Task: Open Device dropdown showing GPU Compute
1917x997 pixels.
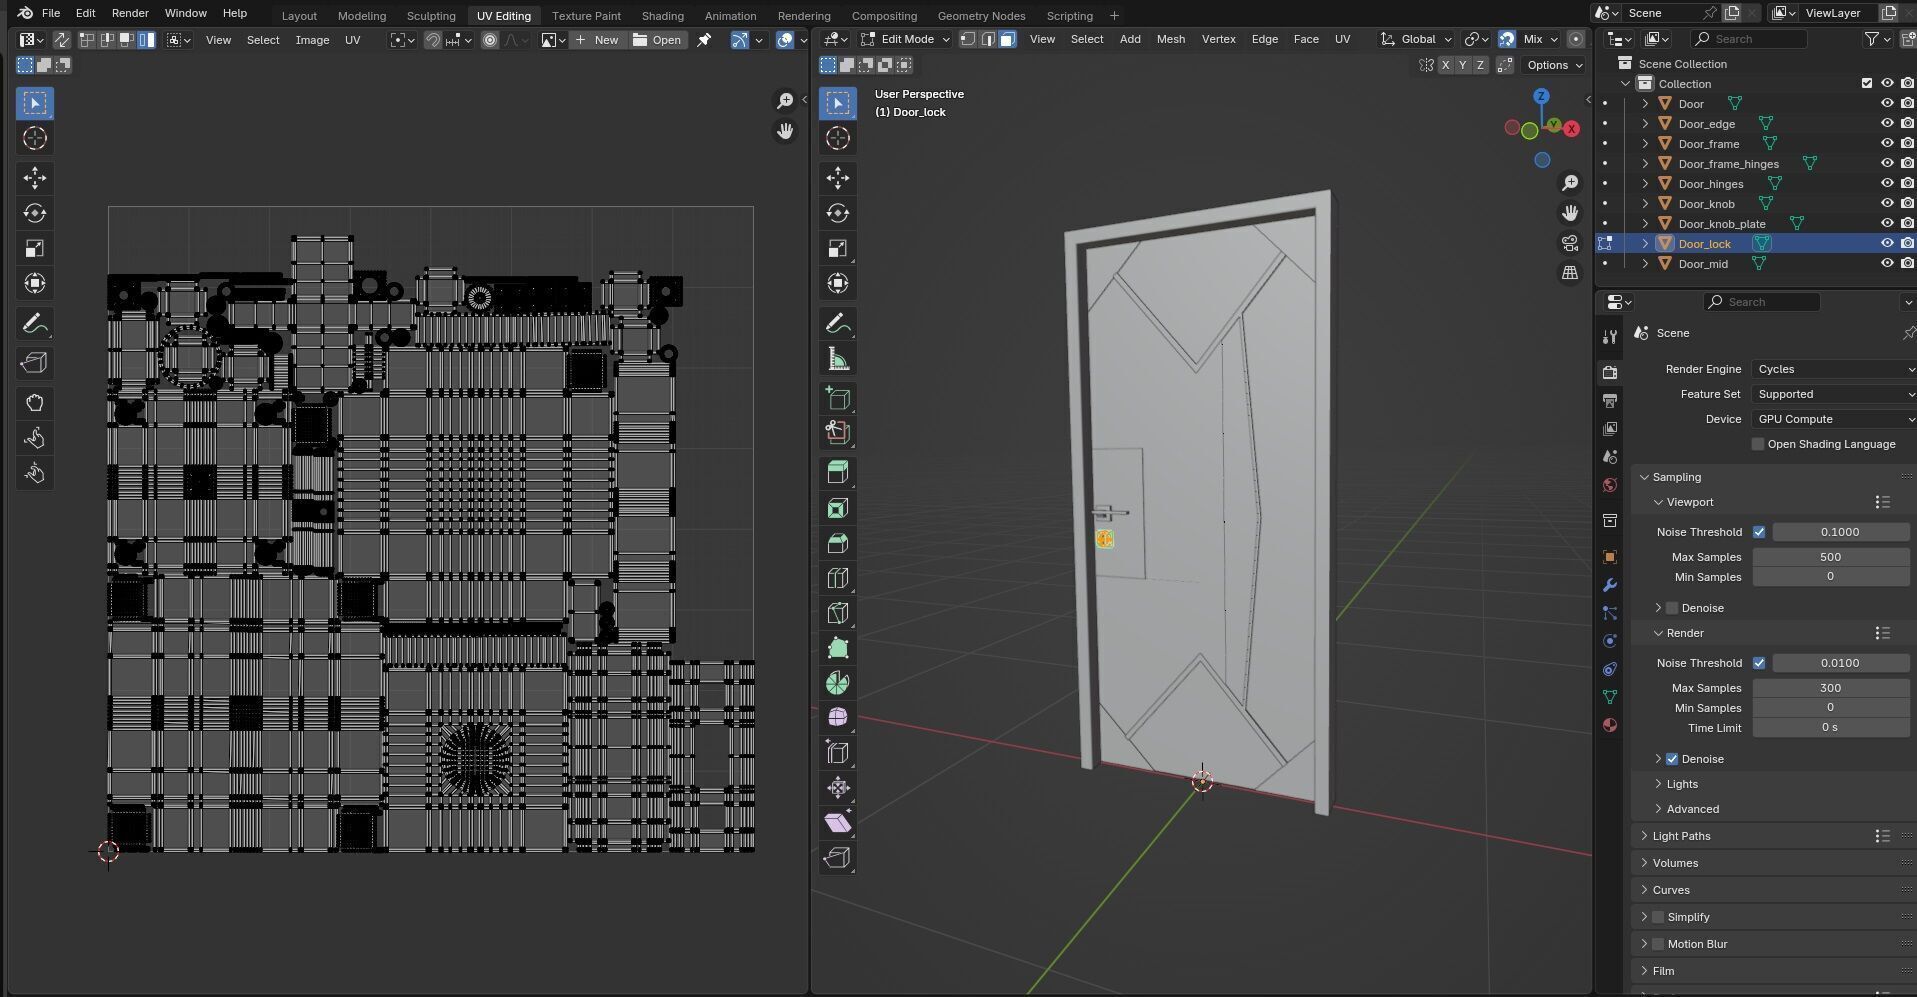Action: tap(1834, 419)
